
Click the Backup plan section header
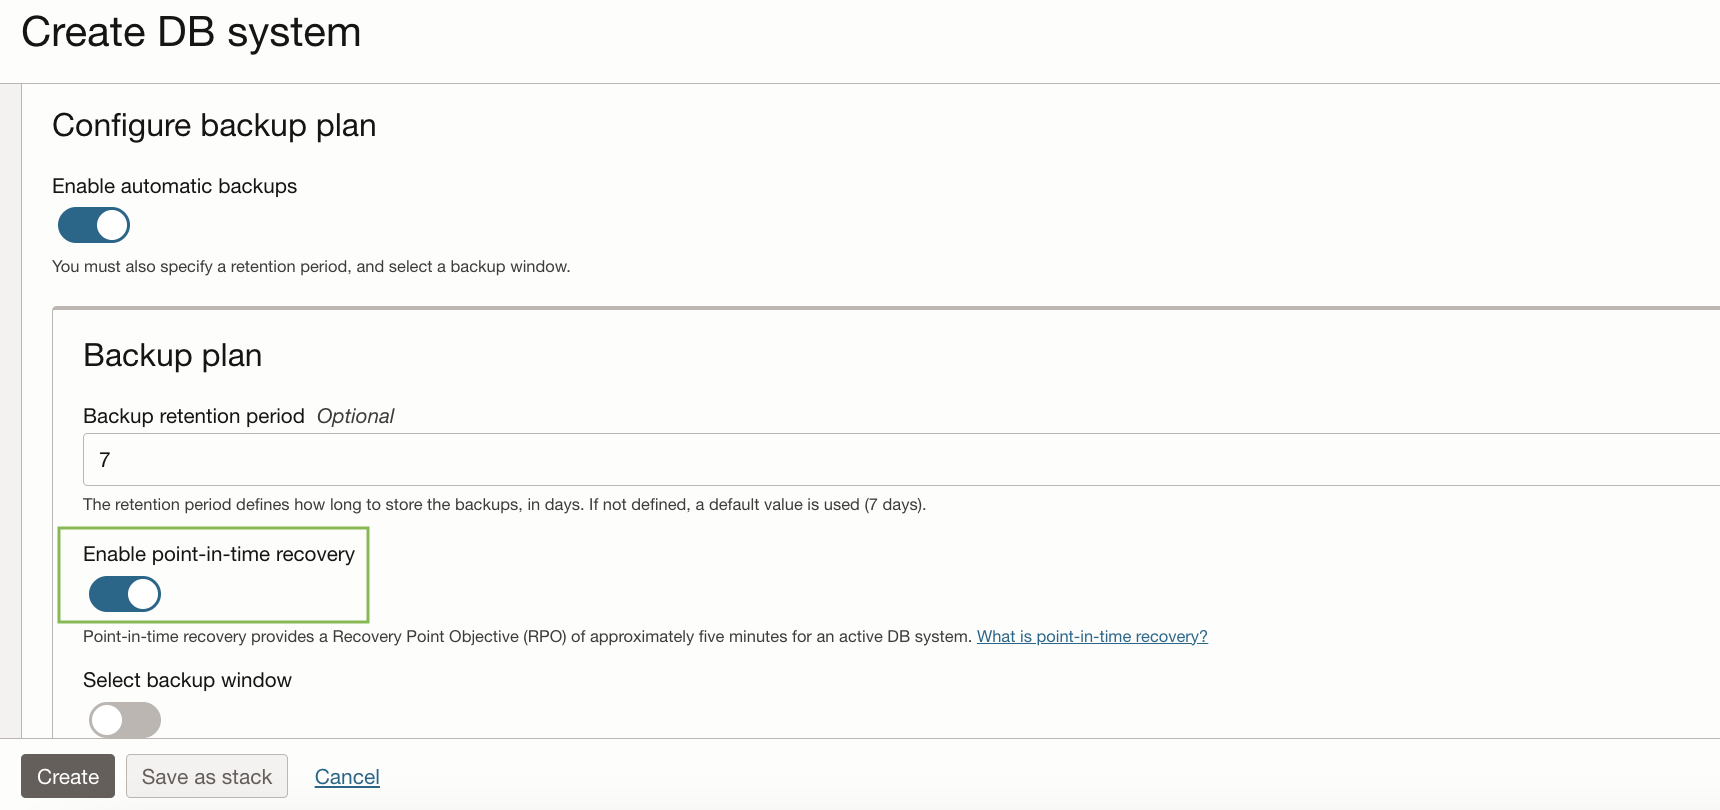pos(172,355)
